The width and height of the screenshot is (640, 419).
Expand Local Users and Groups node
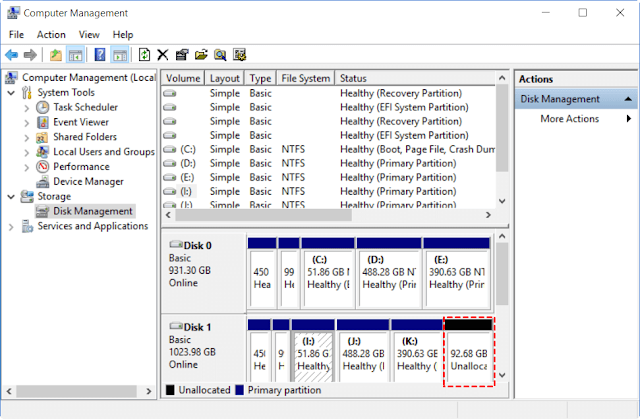[27, 153]
